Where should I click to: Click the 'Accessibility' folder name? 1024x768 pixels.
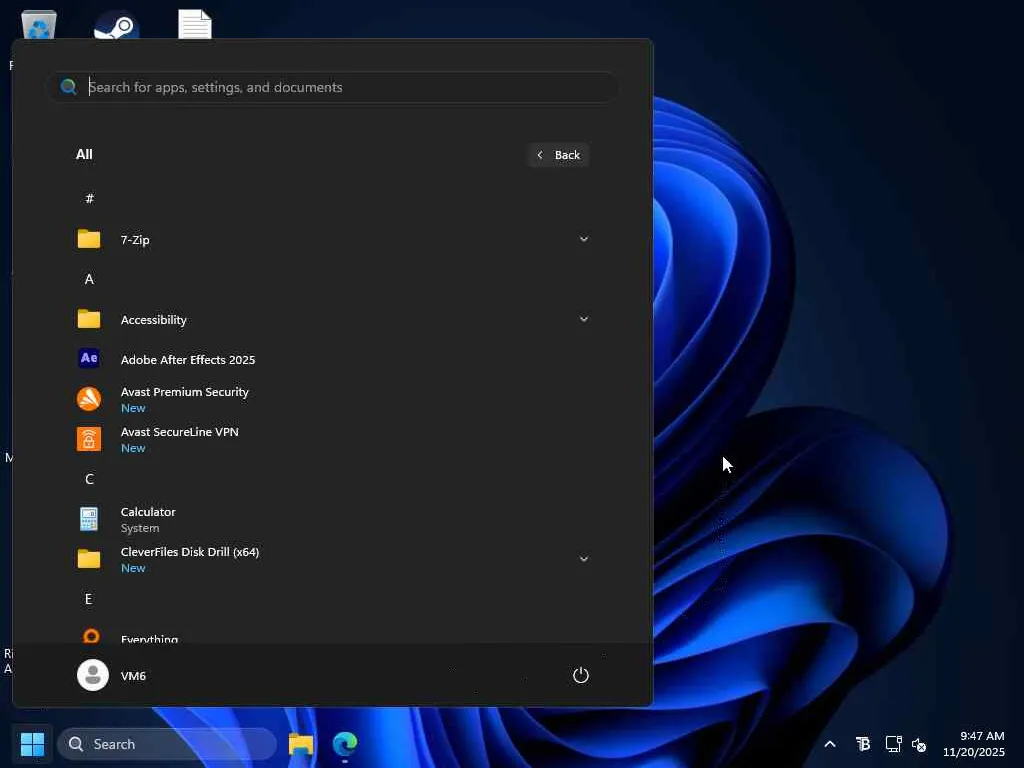pos(153,320)
